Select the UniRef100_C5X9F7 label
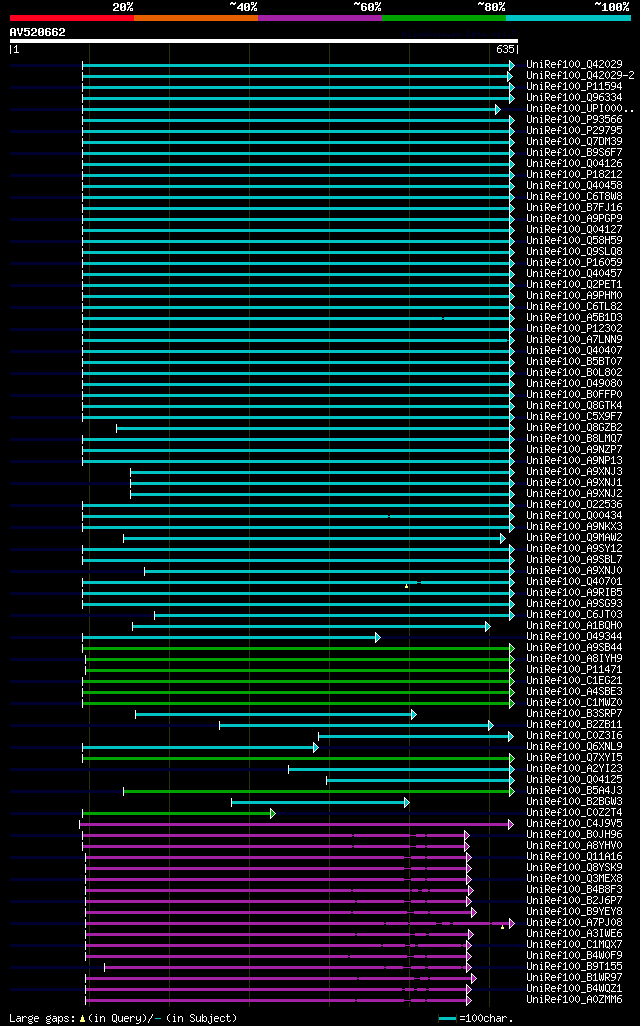The width and height of the screenshot is (640, 1026). (575, 416)
